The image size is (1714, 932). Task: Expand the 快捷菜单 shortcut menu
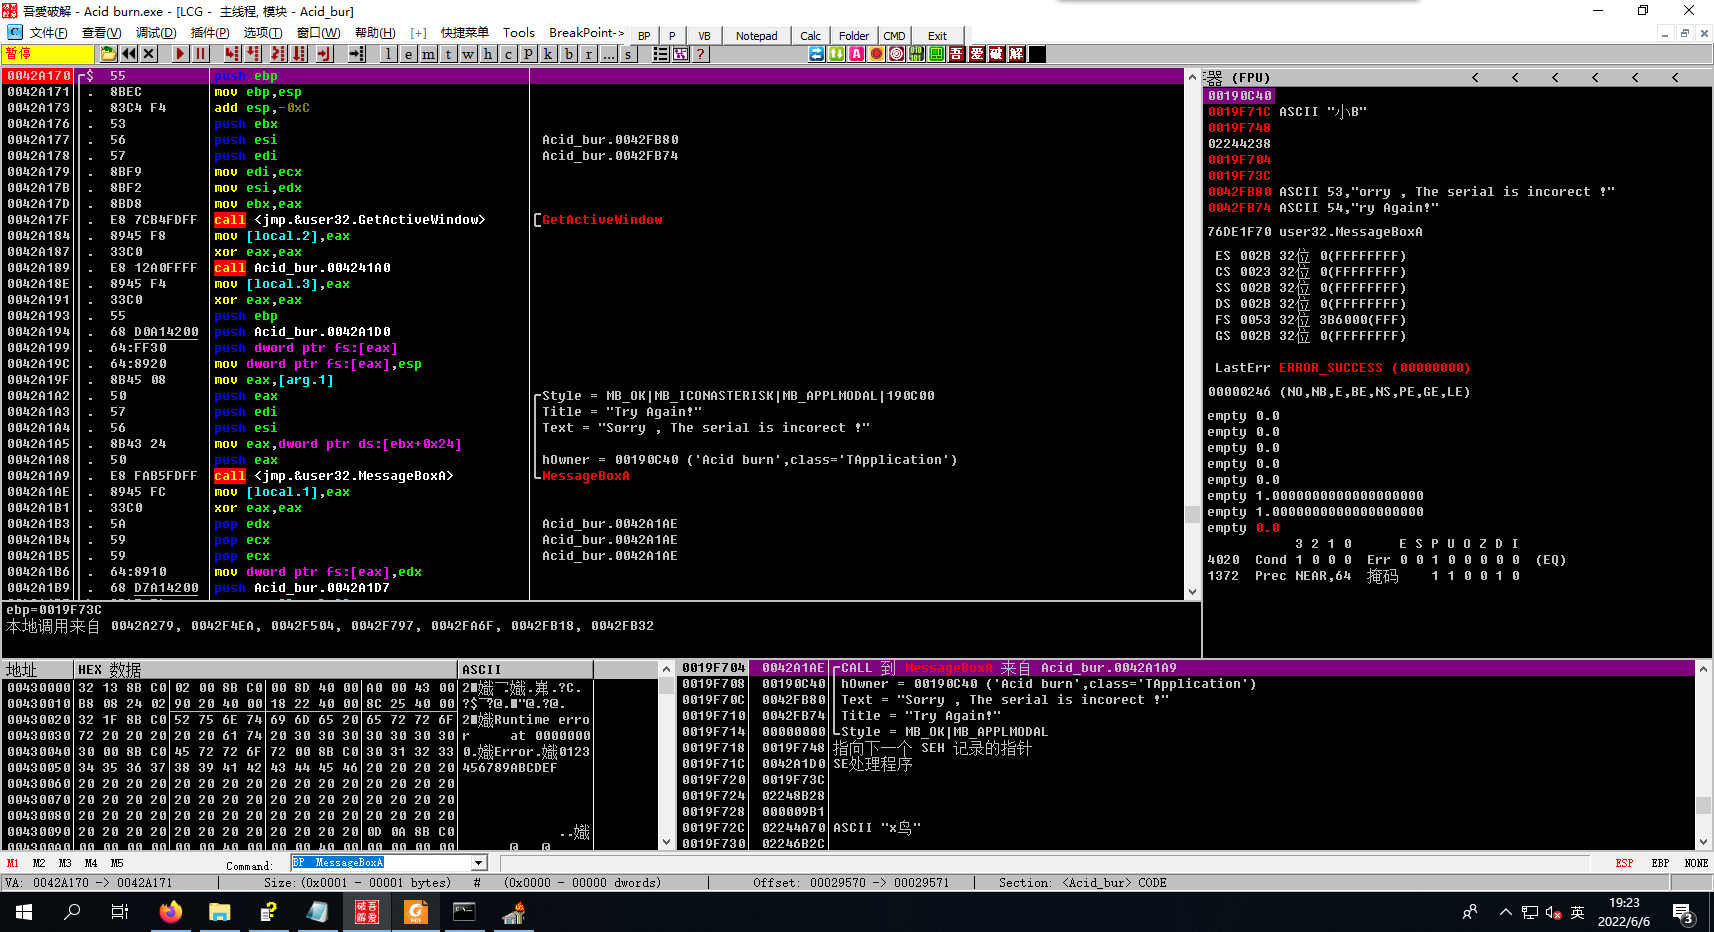coord(465,33)
